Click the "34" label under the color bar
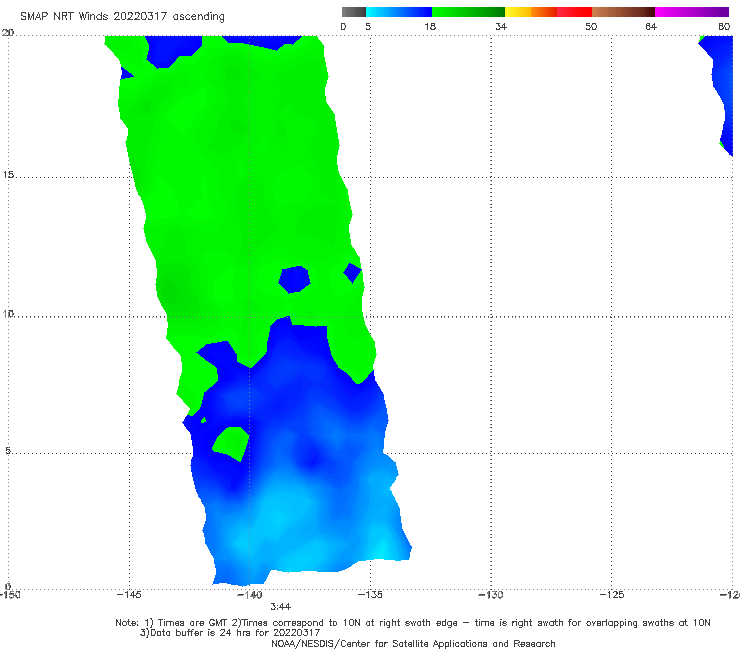740x650 pixels. point(501,26)
